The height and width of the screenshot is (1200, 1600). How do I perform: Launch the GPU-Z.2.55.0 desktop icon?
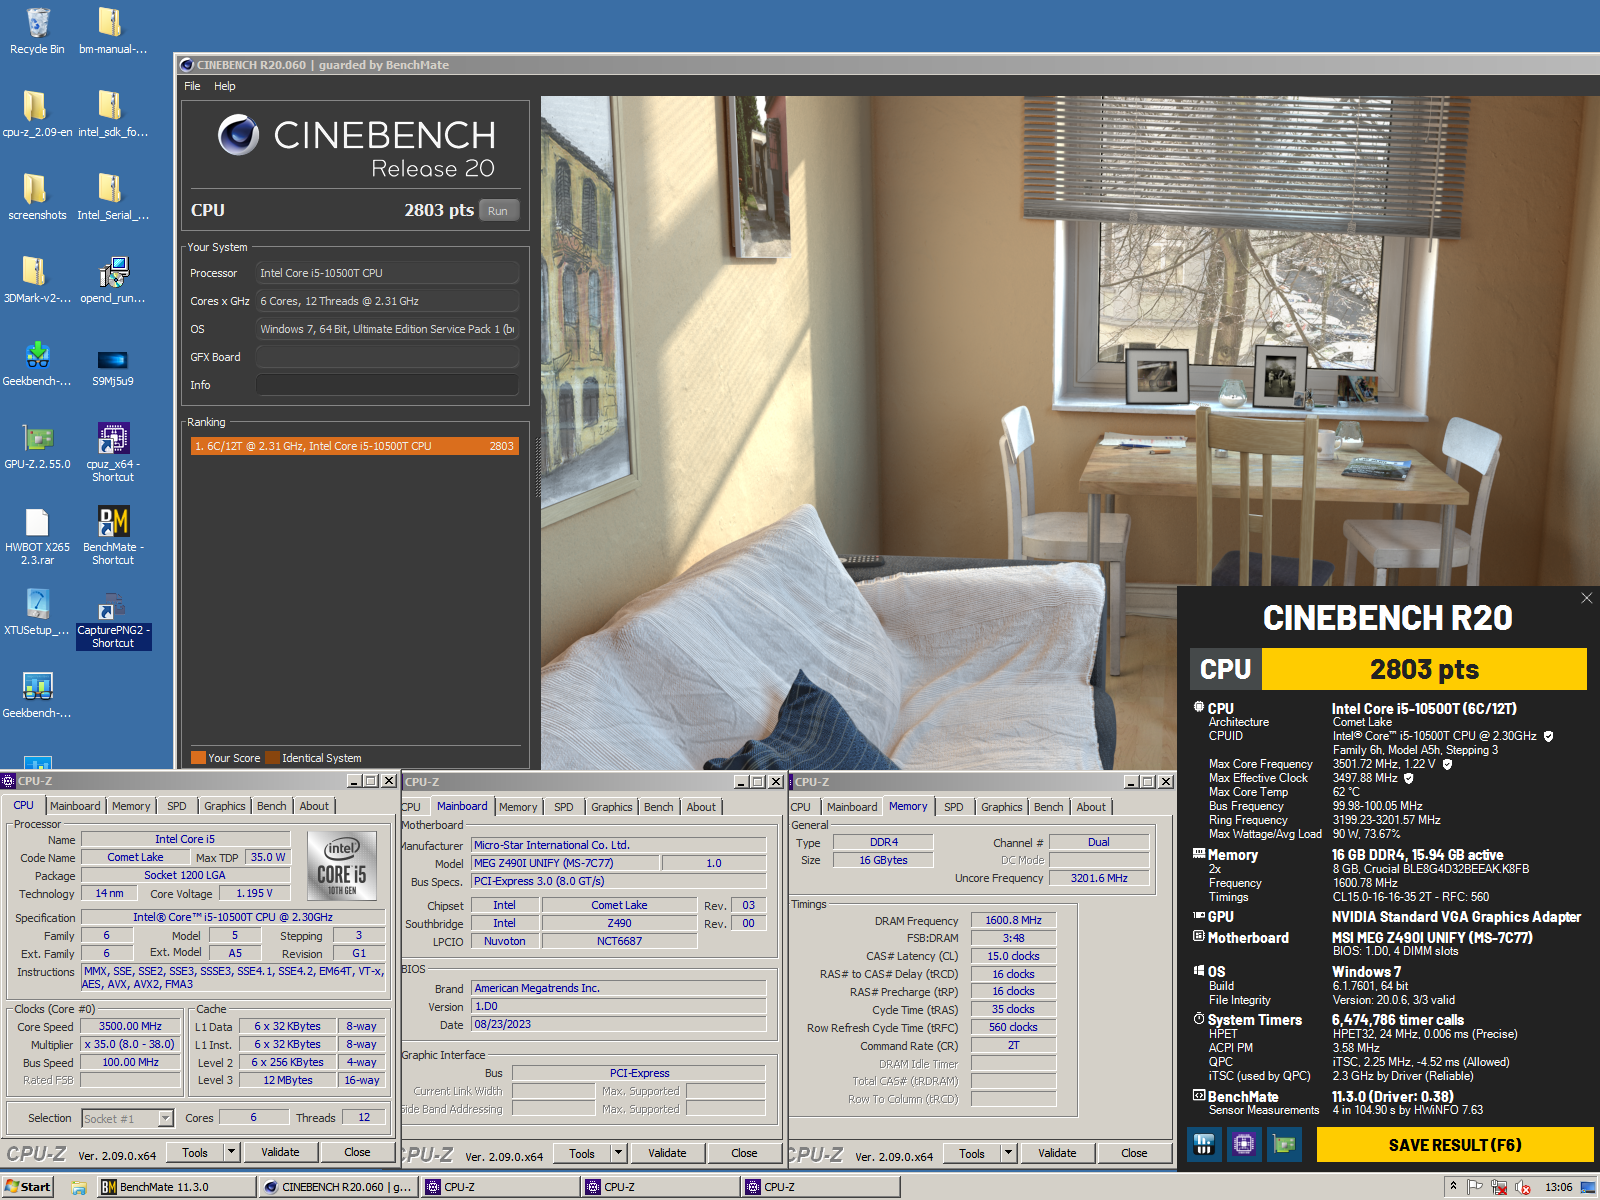(x=37, y=445)
